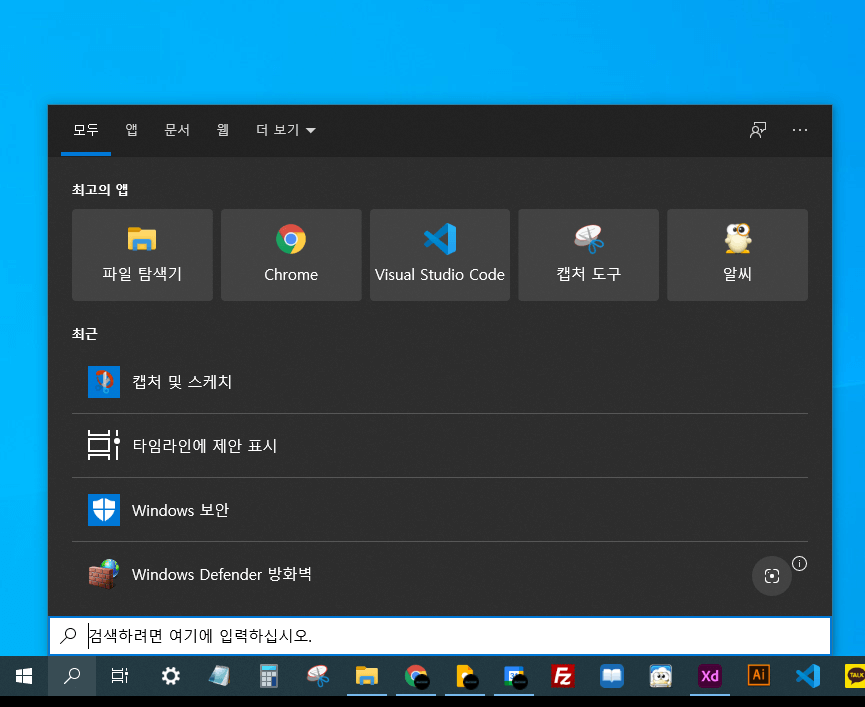The width and height of the screenshot is (865, 707).
Task: Open the Calculator on the taskbar
Action: pyautogui.click(x=269, y=676)
